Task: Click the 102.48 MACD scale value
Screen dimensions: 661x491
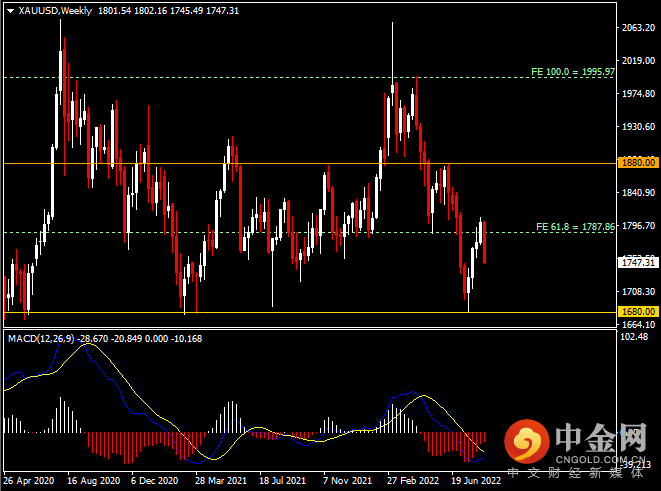Action: (634, 337)
